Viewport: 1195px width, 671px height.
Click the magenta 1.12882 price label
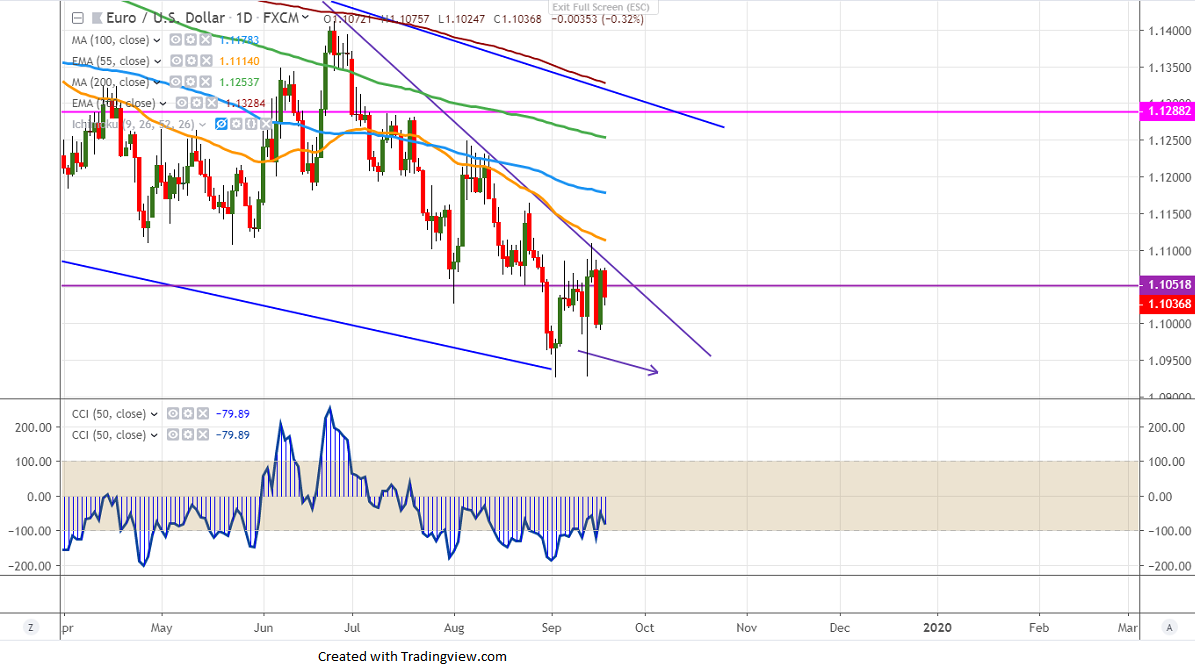tap(1168, 111)
